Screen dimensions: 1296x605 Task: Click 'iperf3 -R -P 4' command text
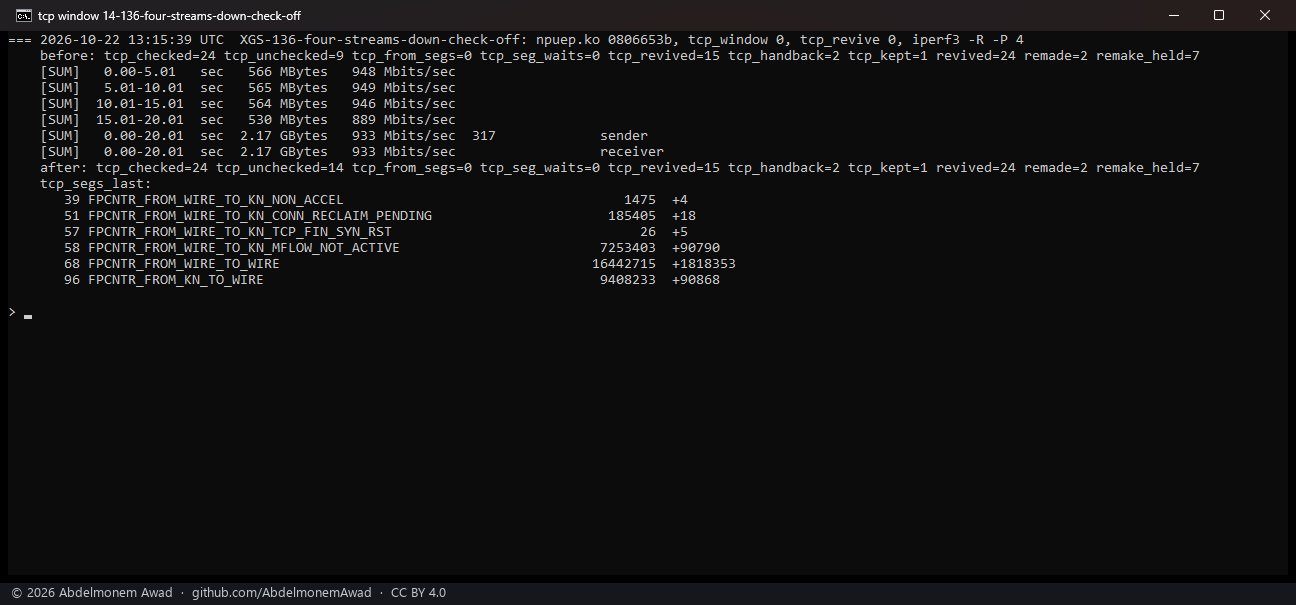tap(968, 40)
